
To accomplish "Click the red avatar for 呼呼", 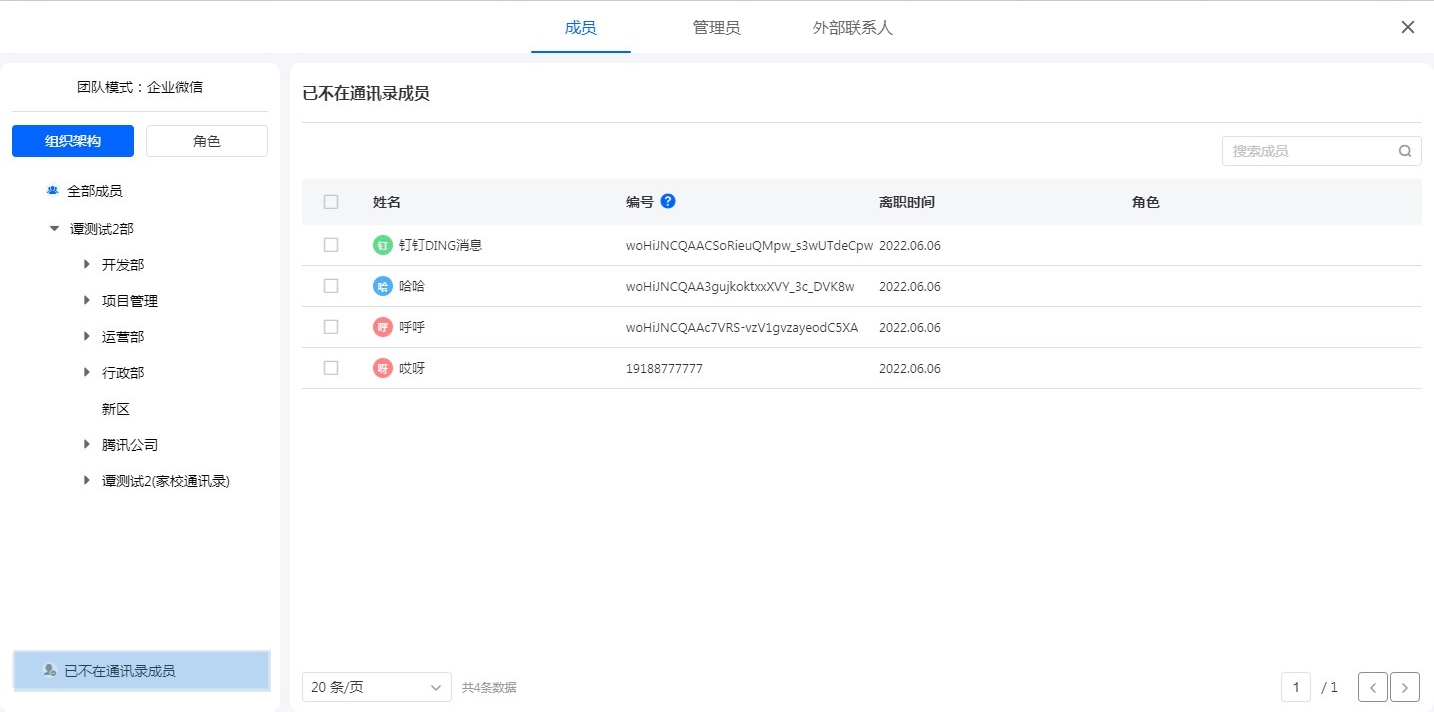I will [382, 327].
